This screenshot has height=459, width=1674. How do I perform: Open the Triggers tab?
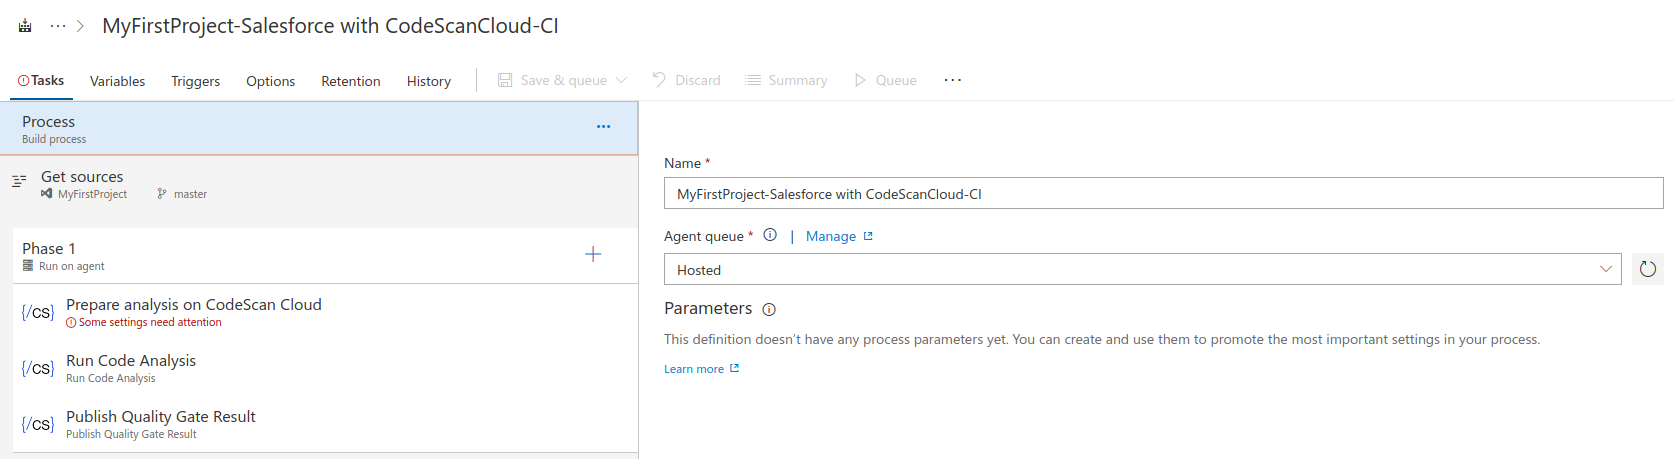click(195, 81)
